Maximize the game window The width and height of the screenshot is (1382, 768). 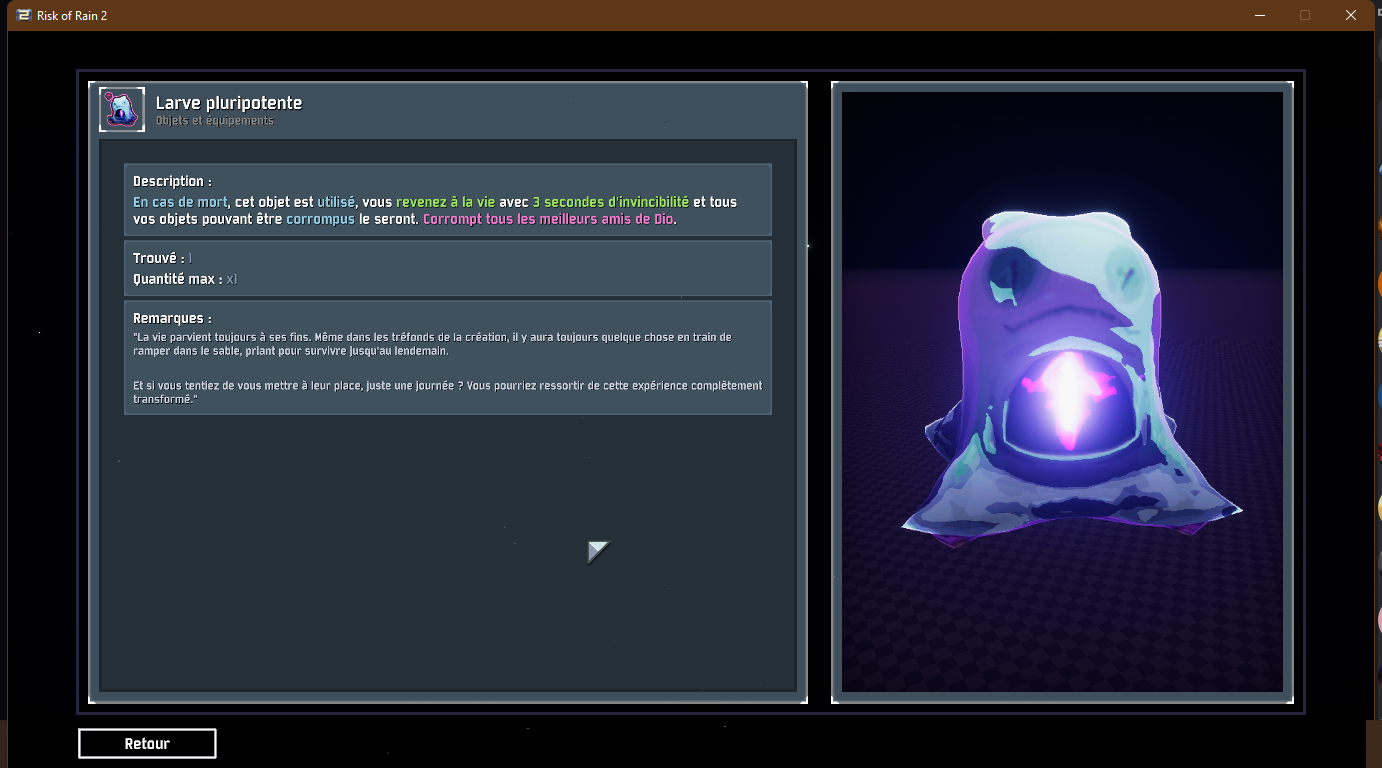pyautogui.click(x=1305, y=15)
